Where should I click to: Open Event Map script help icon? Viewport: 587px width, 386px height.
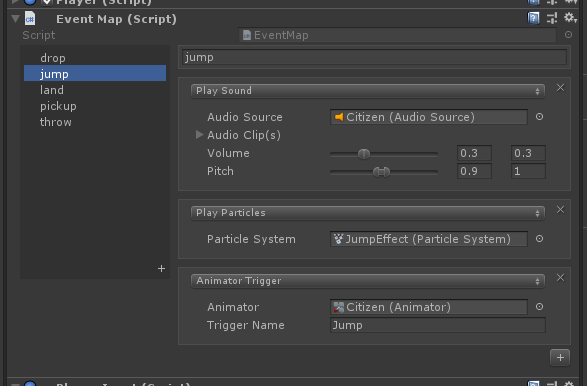click(x=533, y=18)
